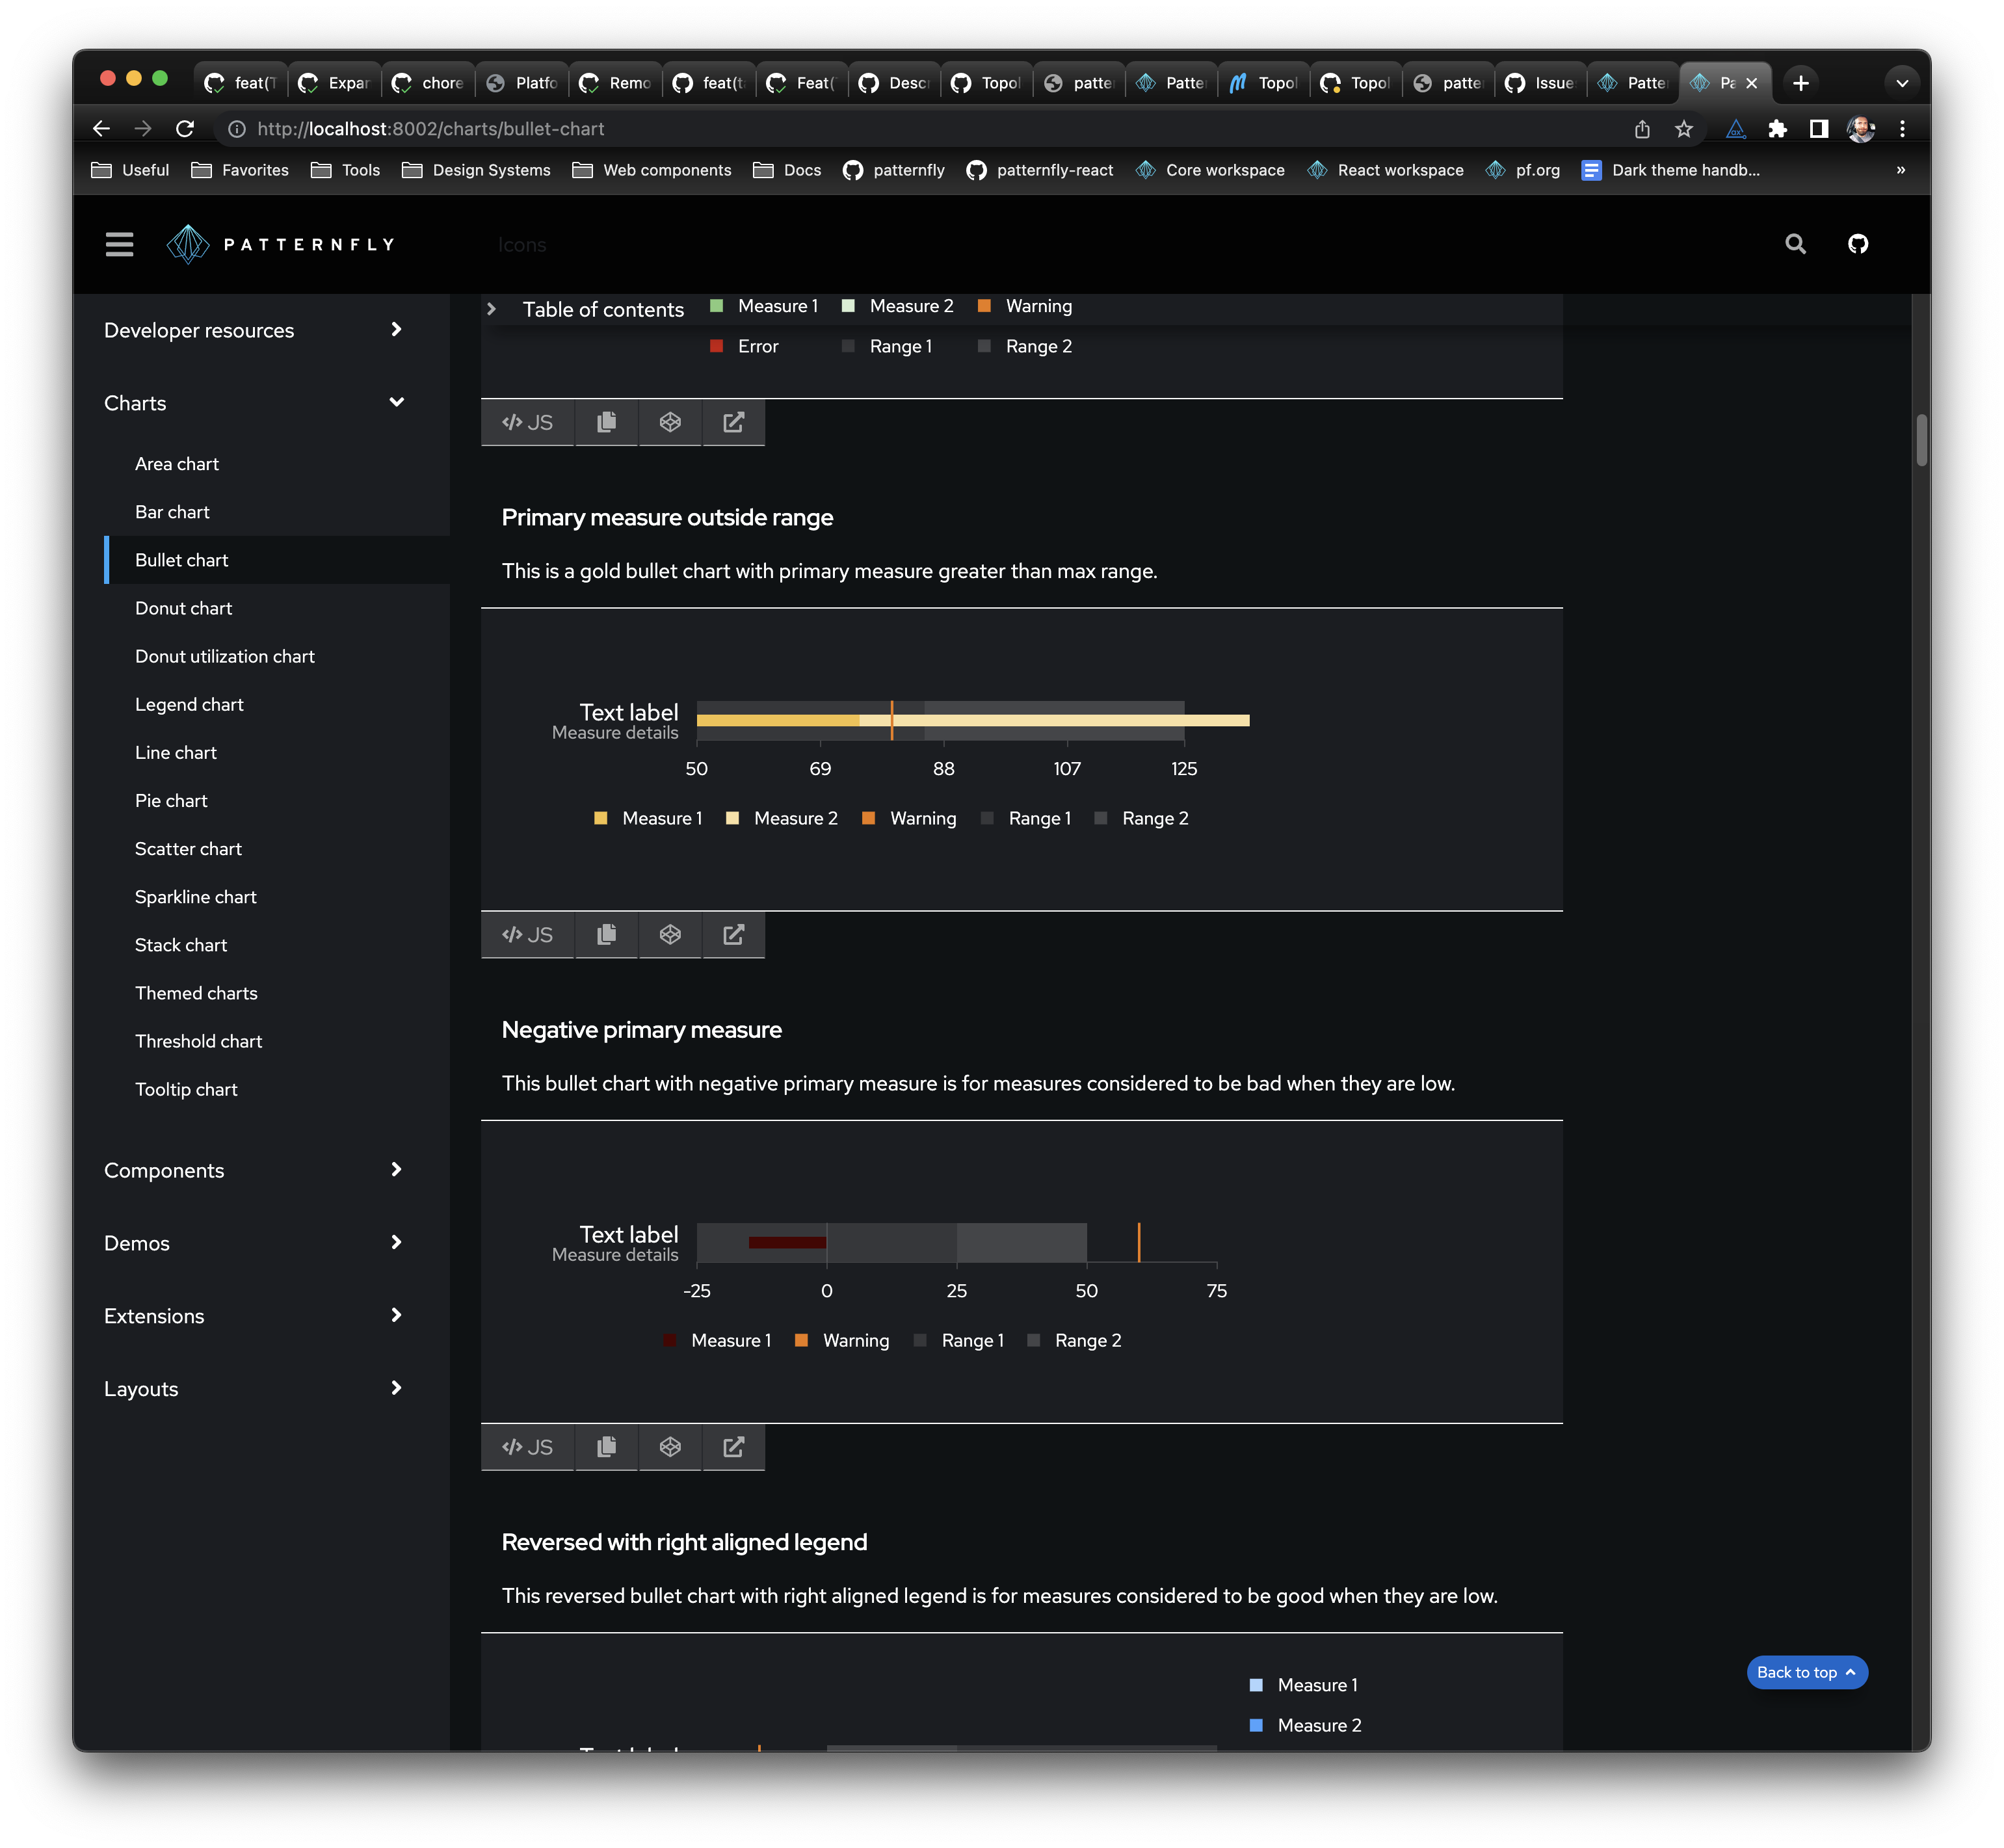Copy code for Primary measure outside range example
The width and height of the screenshot is (2004, 1848).
(606, 934)
